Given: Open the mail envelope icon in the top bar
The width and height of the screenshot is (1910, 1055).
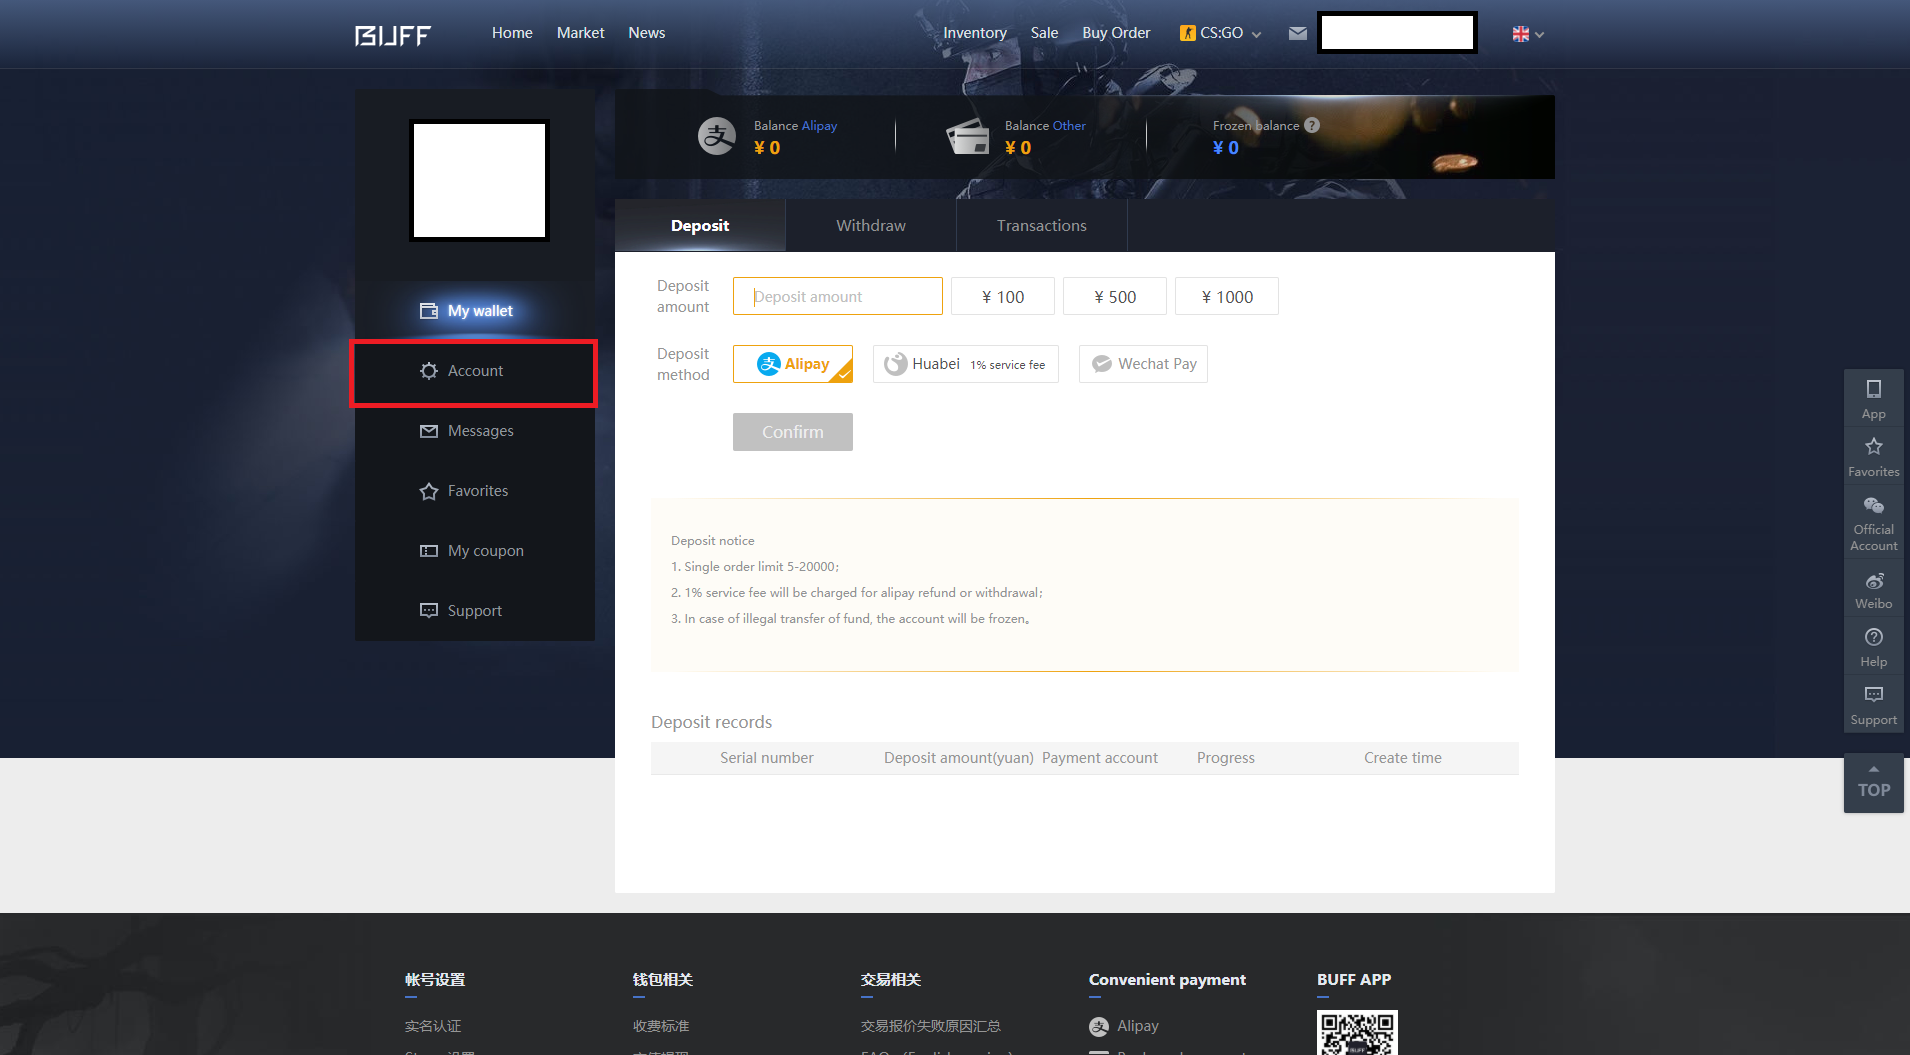Looking at the screenshot, I should tap(1298, 33).
